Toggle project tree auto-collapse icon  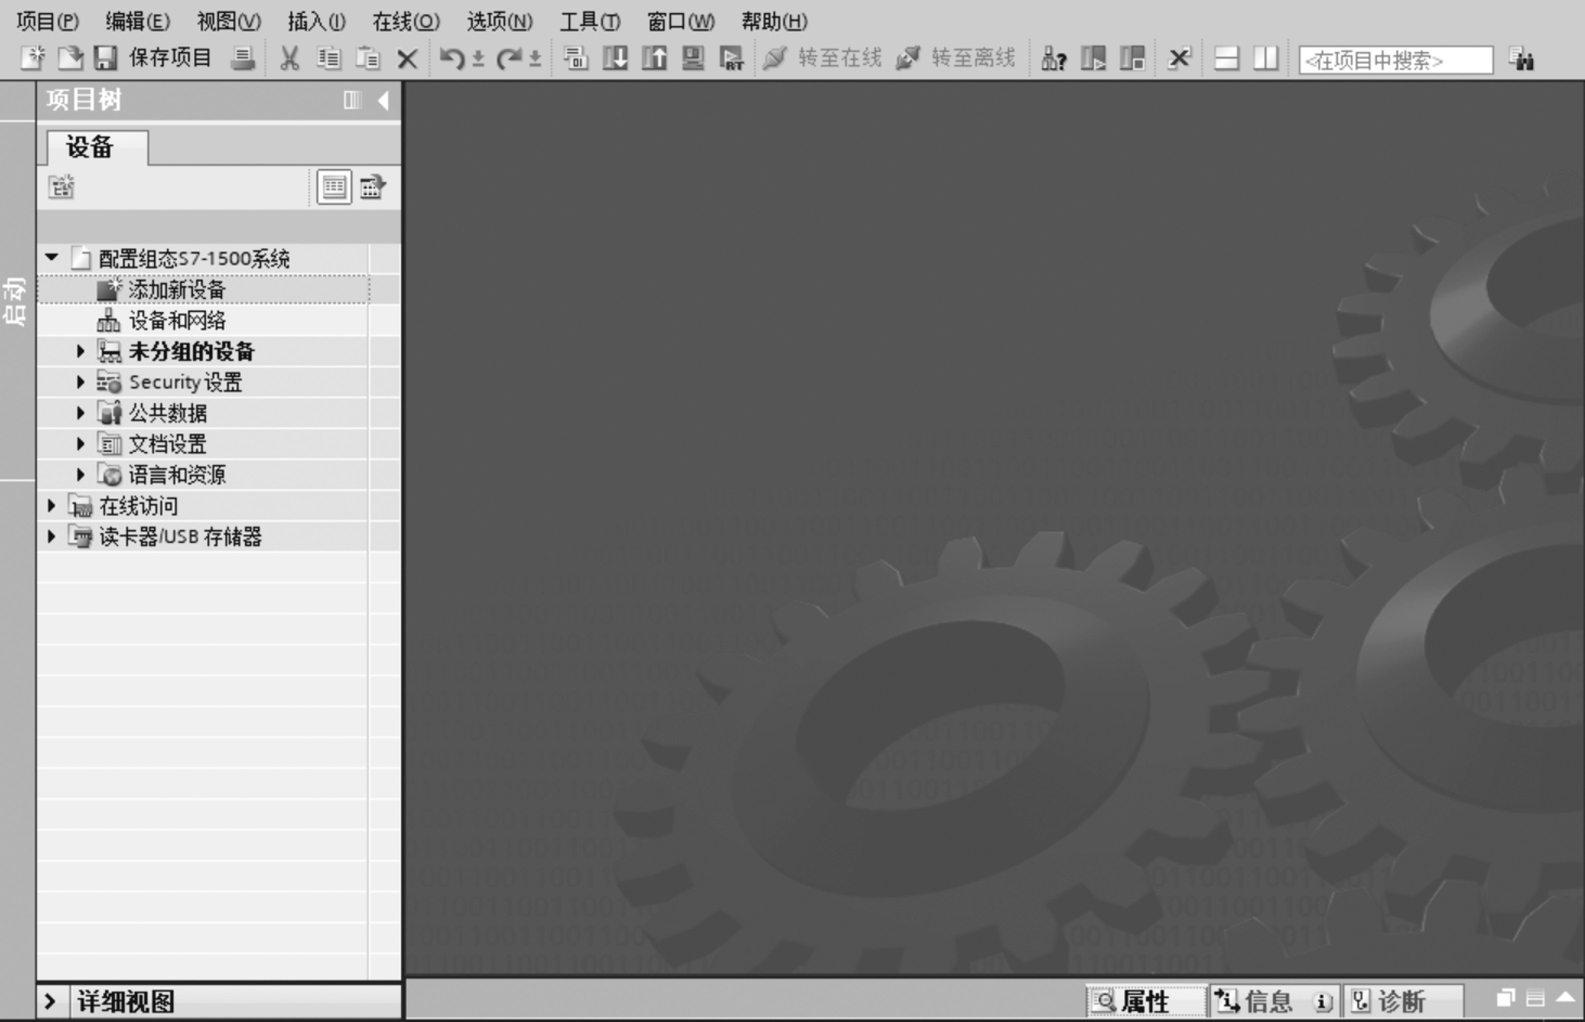point(352,100)
